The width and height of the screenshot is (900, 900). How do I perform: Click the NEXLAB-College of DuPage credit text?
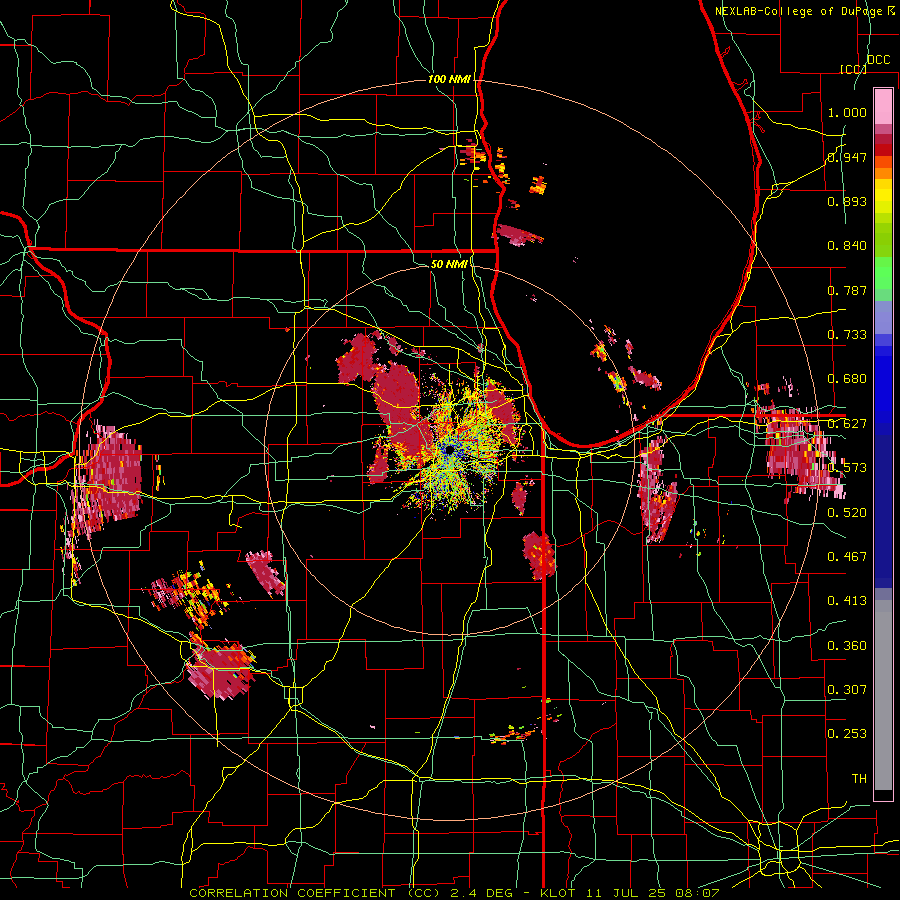(x=798, y=11)
